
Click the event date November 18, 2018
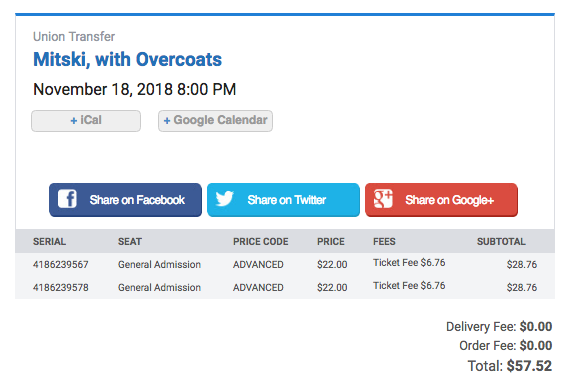[103, 89]
